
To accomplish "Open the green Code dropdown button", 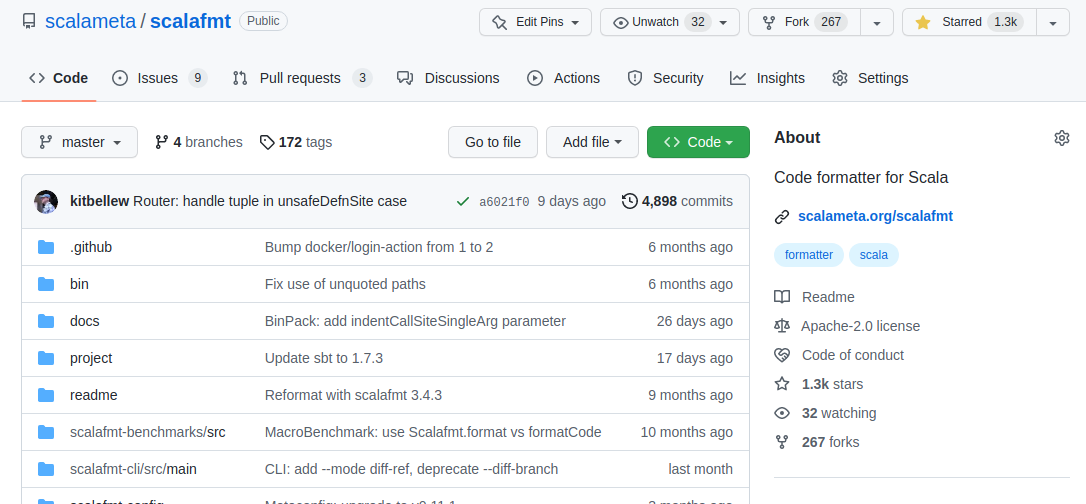I will (x=698, y=142).
